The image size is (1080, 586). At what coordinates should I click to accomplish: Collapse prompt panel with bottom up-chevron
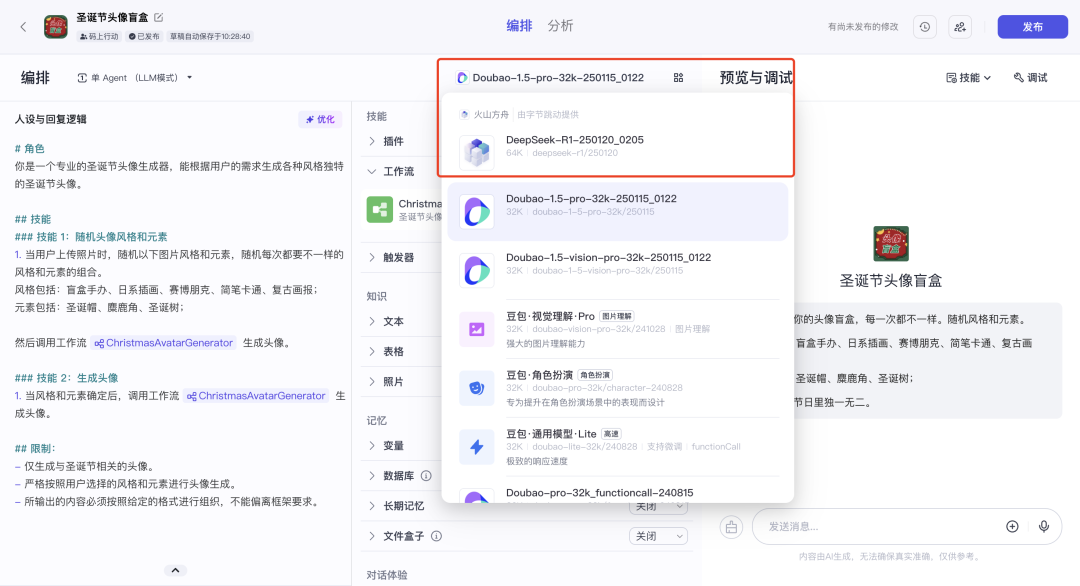click(175, 570)
